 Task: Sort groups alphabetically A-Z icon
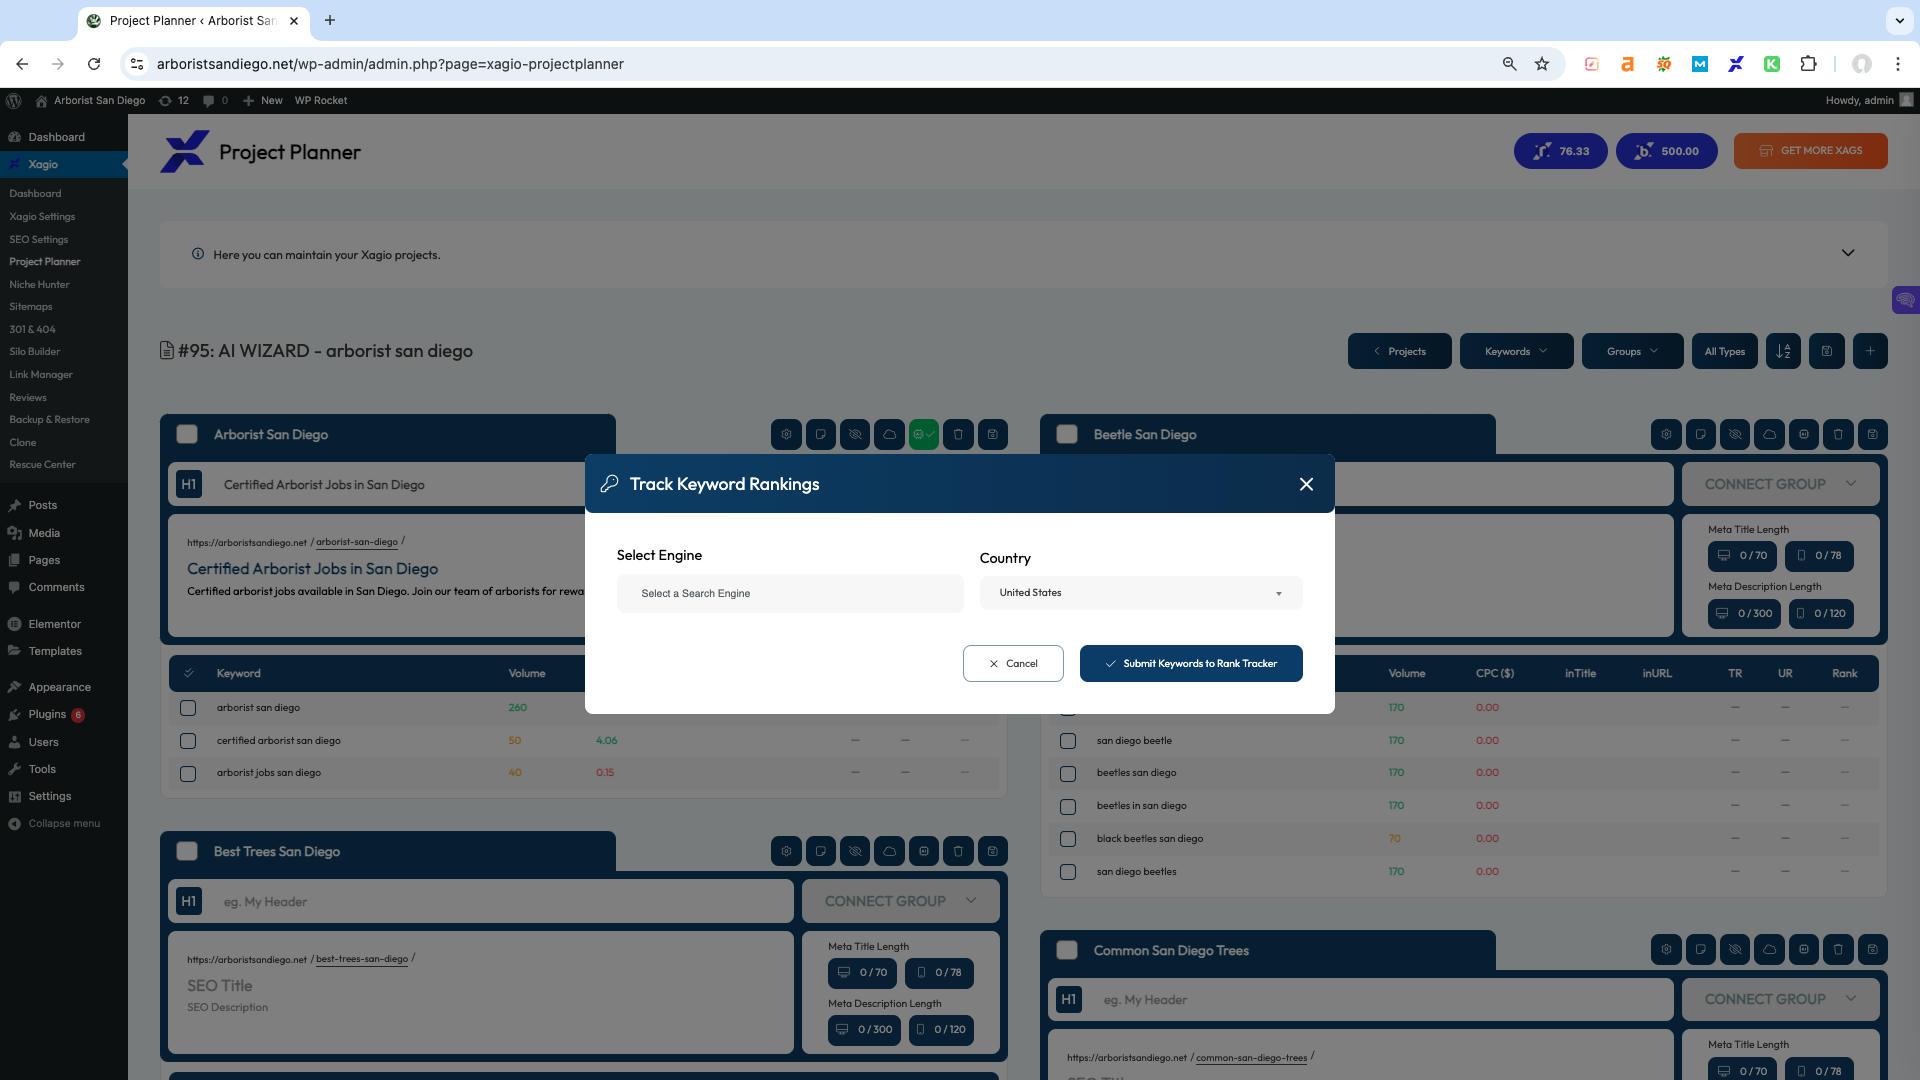click(x=1783, y=351)
